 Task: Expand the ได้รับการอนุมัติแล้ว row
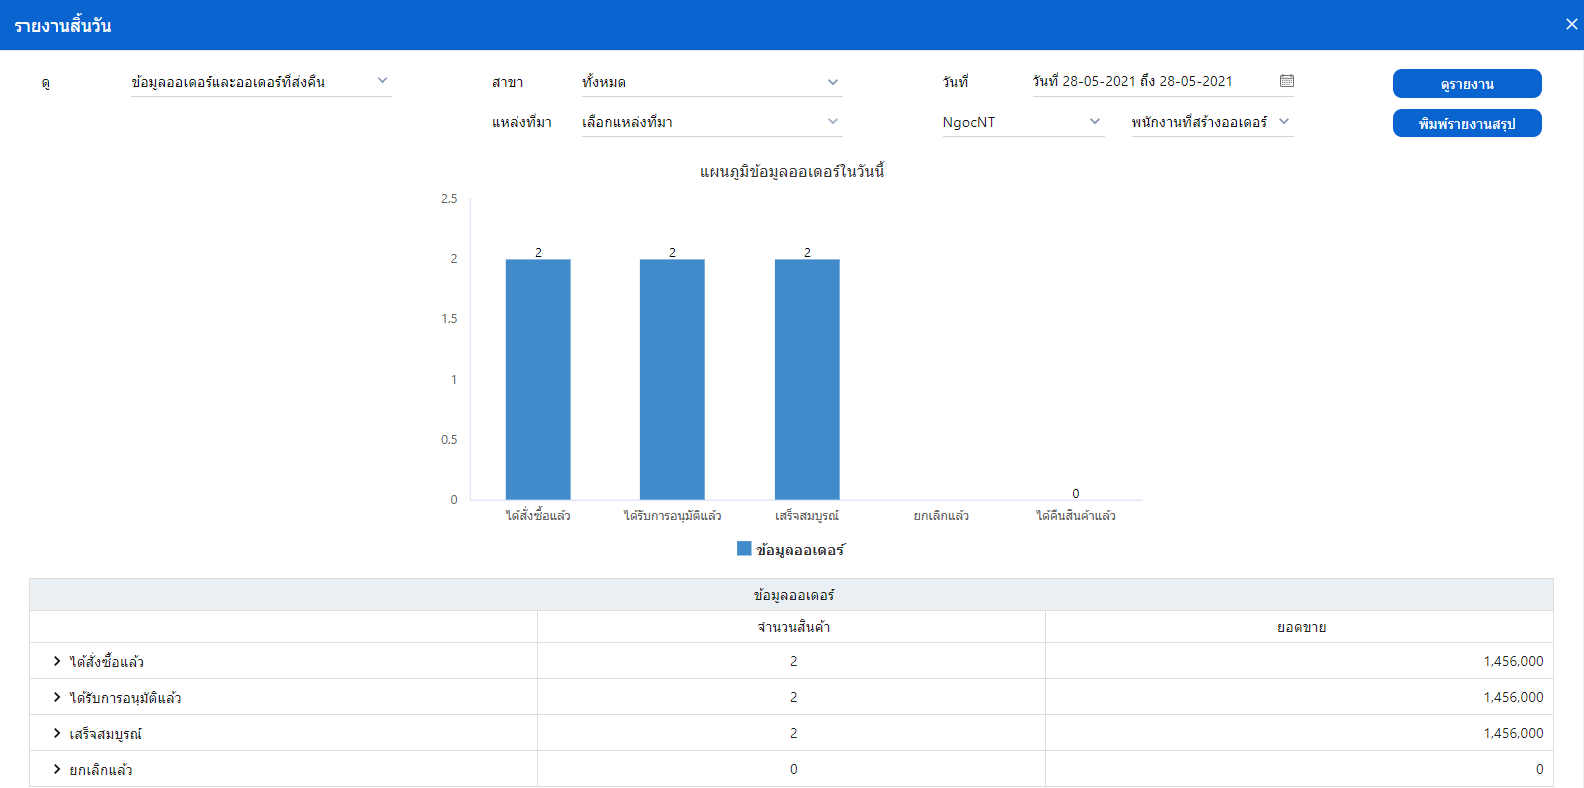57,697
